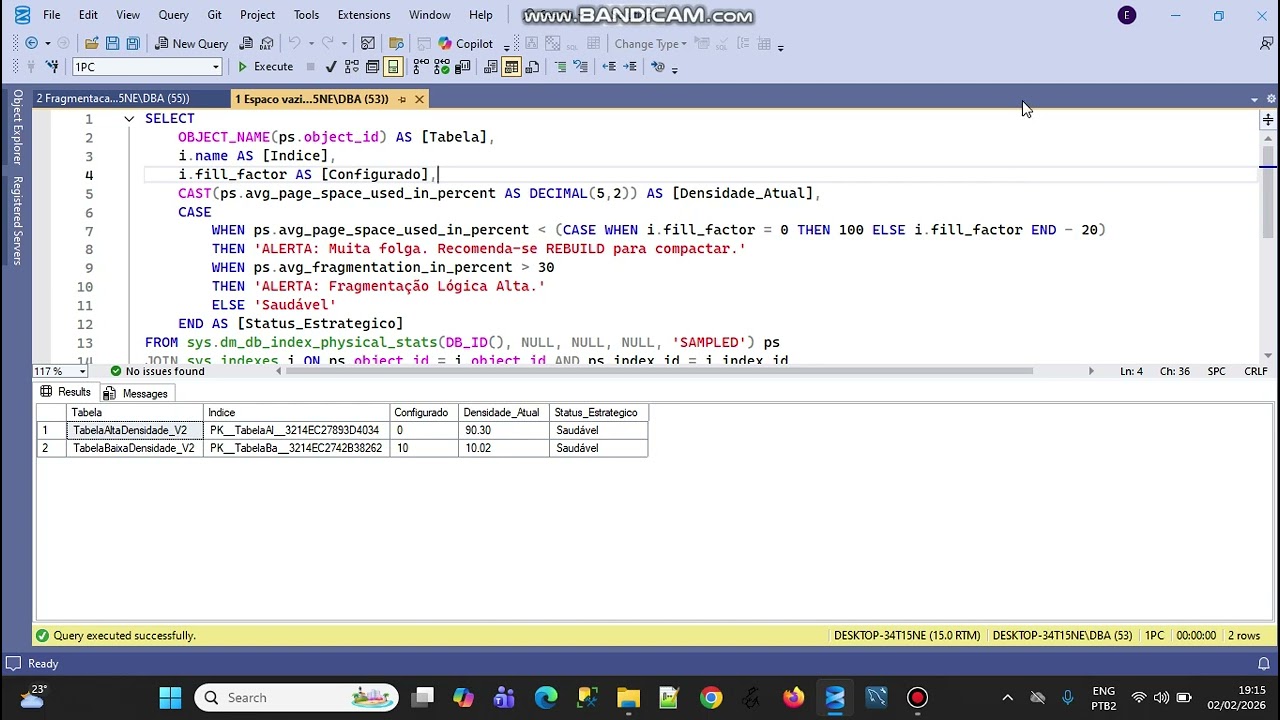The height and width of the screenshot is (720, 1280).
Task: Select Results to File output mode
Action: [x=532, y=67]
